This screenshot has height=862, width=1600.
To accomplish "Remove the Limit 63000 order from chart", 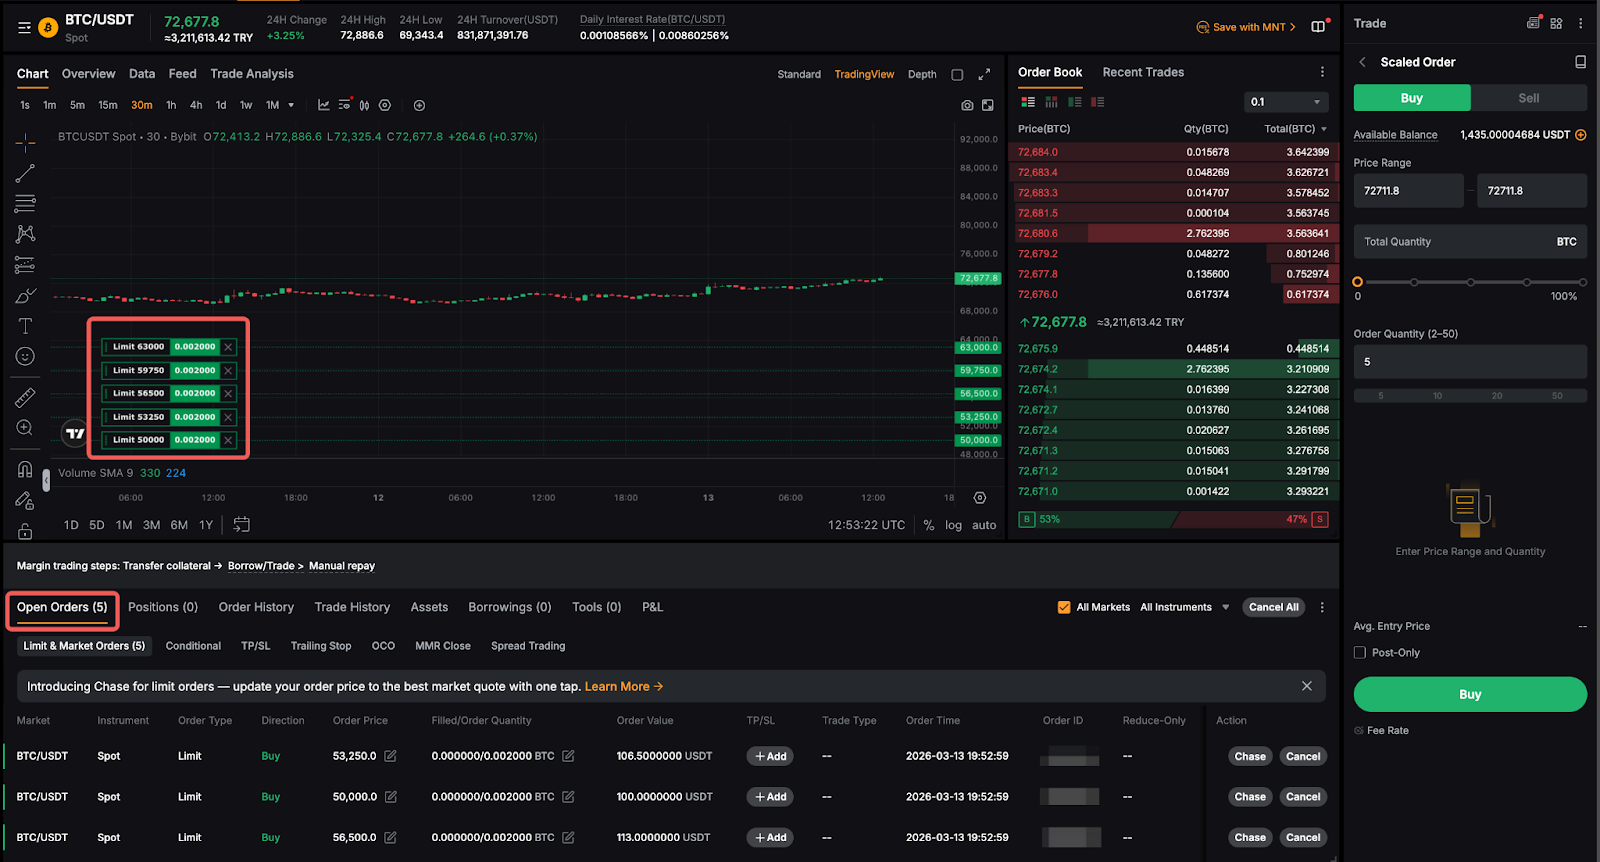I will (x=228, y=347).
